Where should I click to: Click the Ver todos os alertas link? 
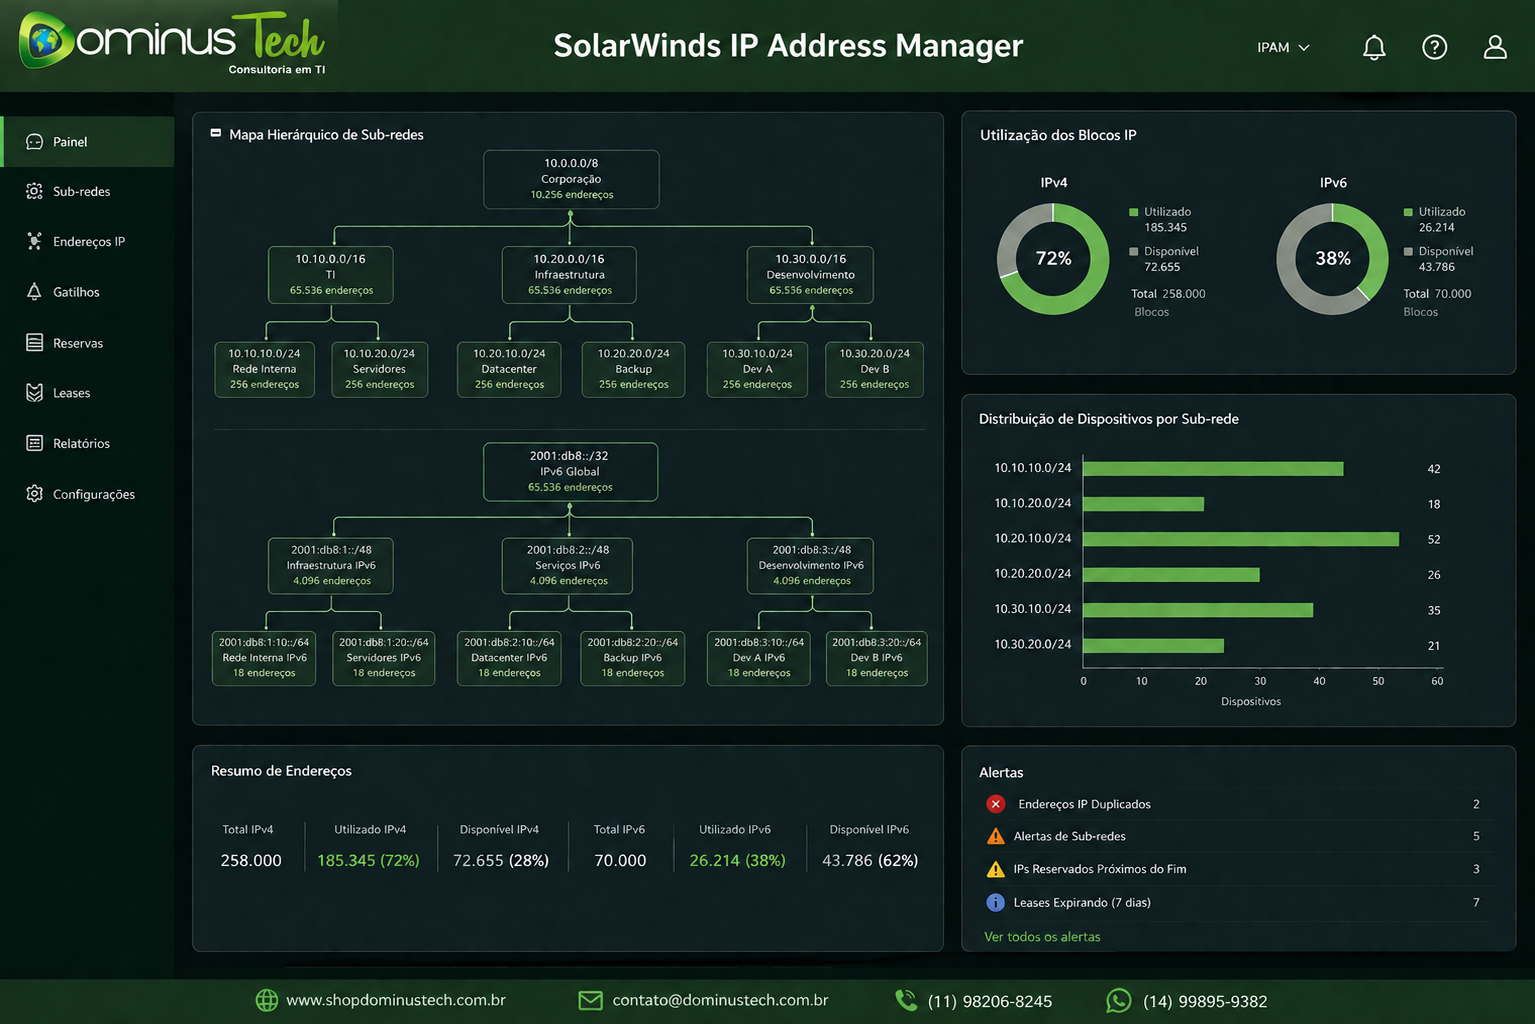1042,937
